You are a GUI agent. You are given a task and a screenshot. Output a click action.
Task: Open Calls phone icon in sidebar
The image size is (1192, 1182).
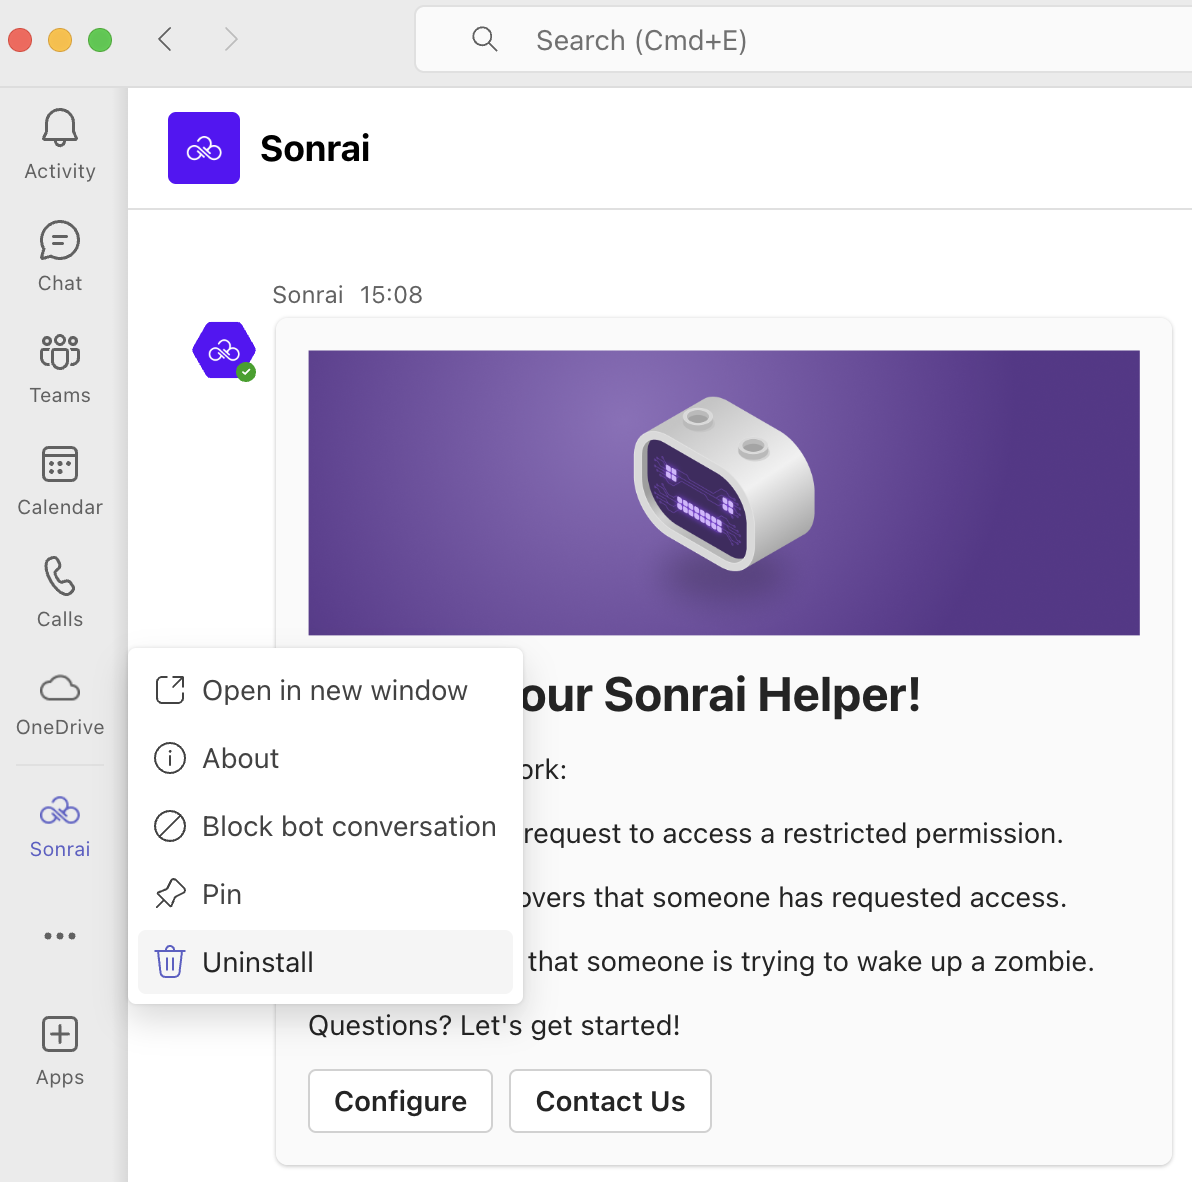(x=59, y=575)
